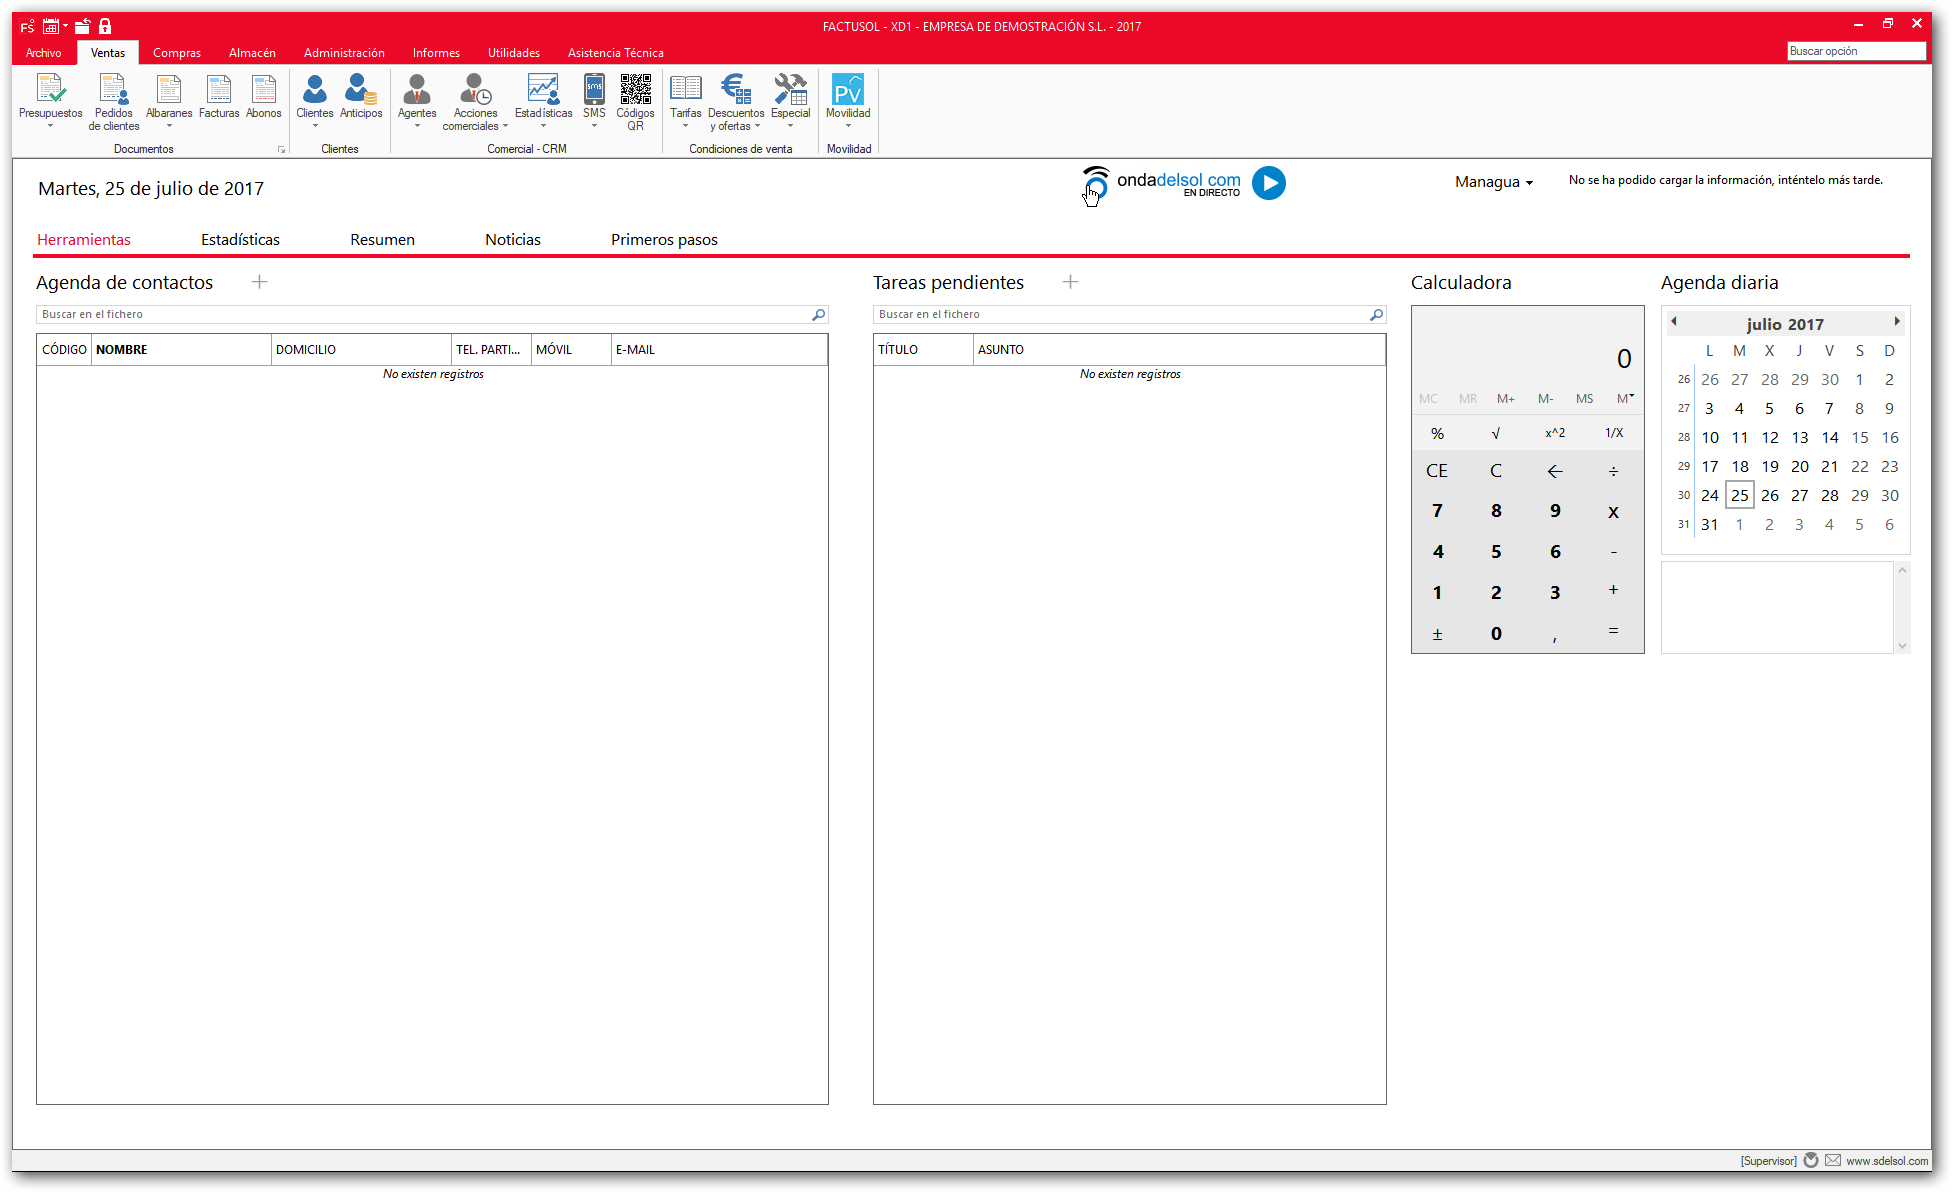Switch to the Estadísticas tab
The height and width of the screenshot is (1192, 1952).
coord(240,240)
